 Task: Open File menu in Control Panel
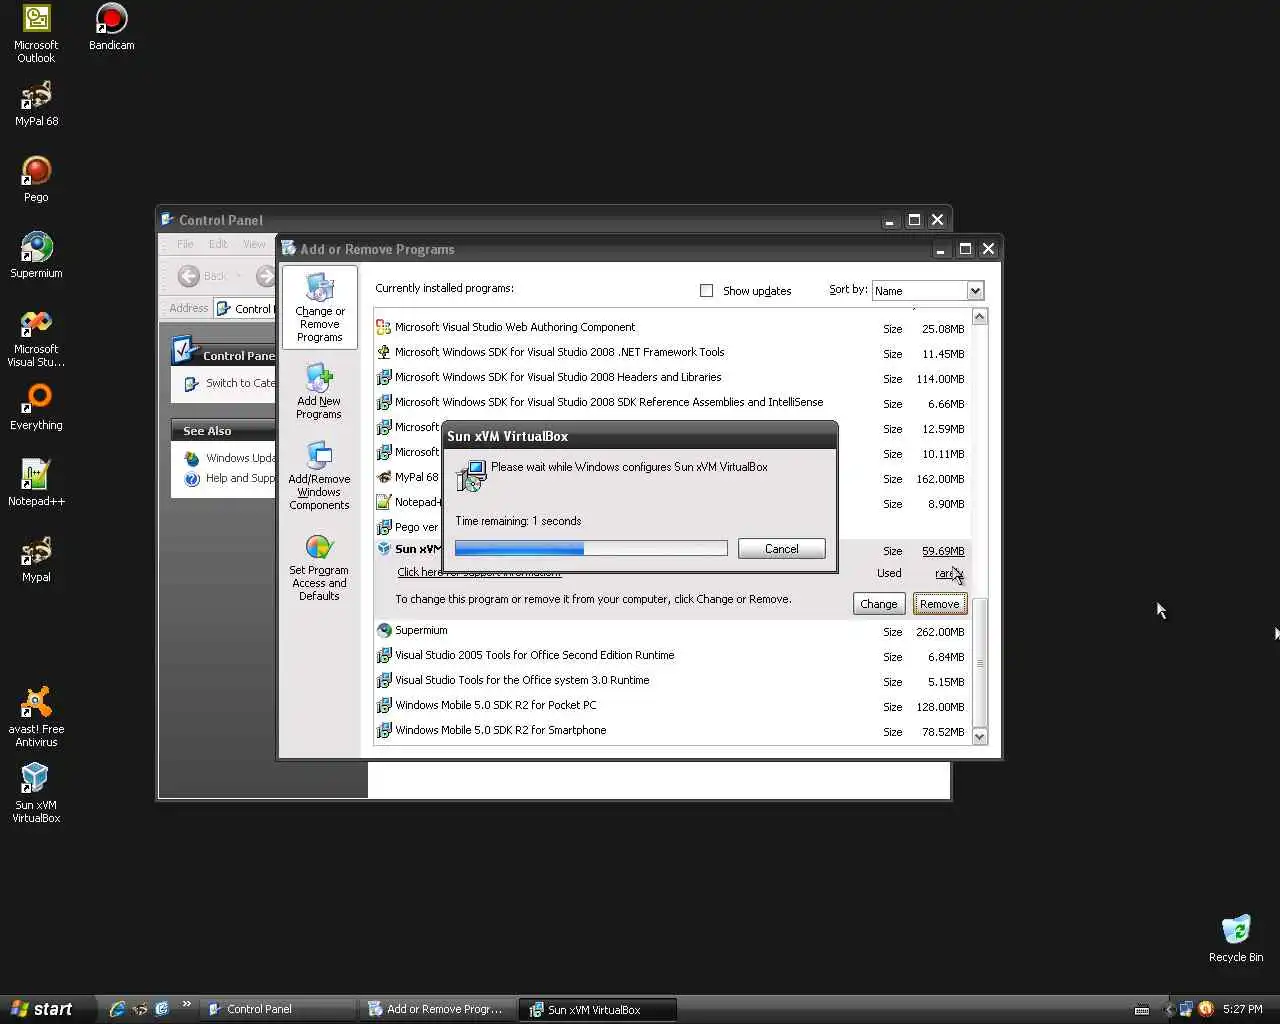[186, 244]
